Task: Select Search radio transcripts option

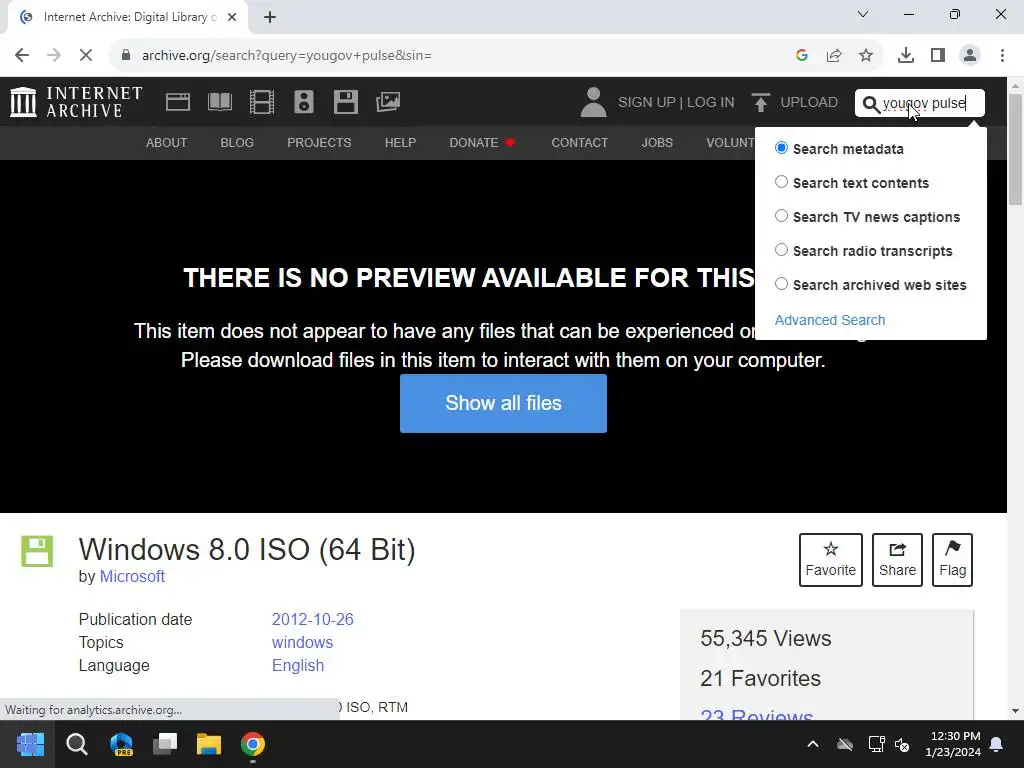Action: [781, 249]
